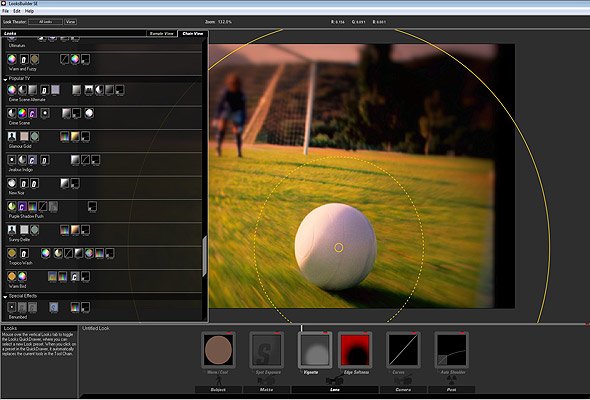Click the color wheel icon in Crime Scene row
This screenshot has width=590, height=400.
[x=22, y=113]
